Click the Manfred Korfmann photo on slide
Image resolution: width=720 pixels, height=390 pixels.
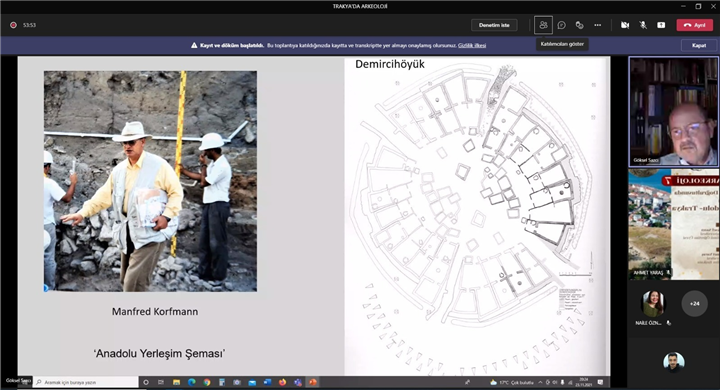pyautogui.click(x=151, y=181)
